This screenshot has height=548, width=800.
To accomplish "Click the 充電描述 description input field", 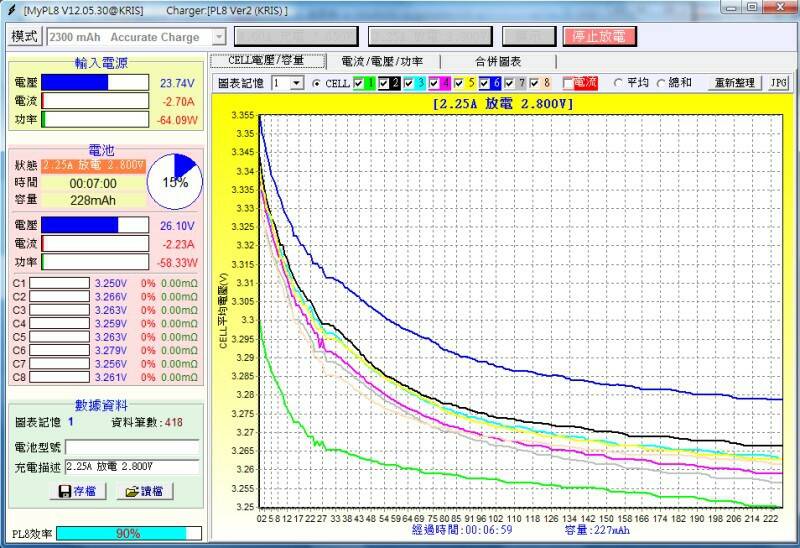I will [132, 466].
